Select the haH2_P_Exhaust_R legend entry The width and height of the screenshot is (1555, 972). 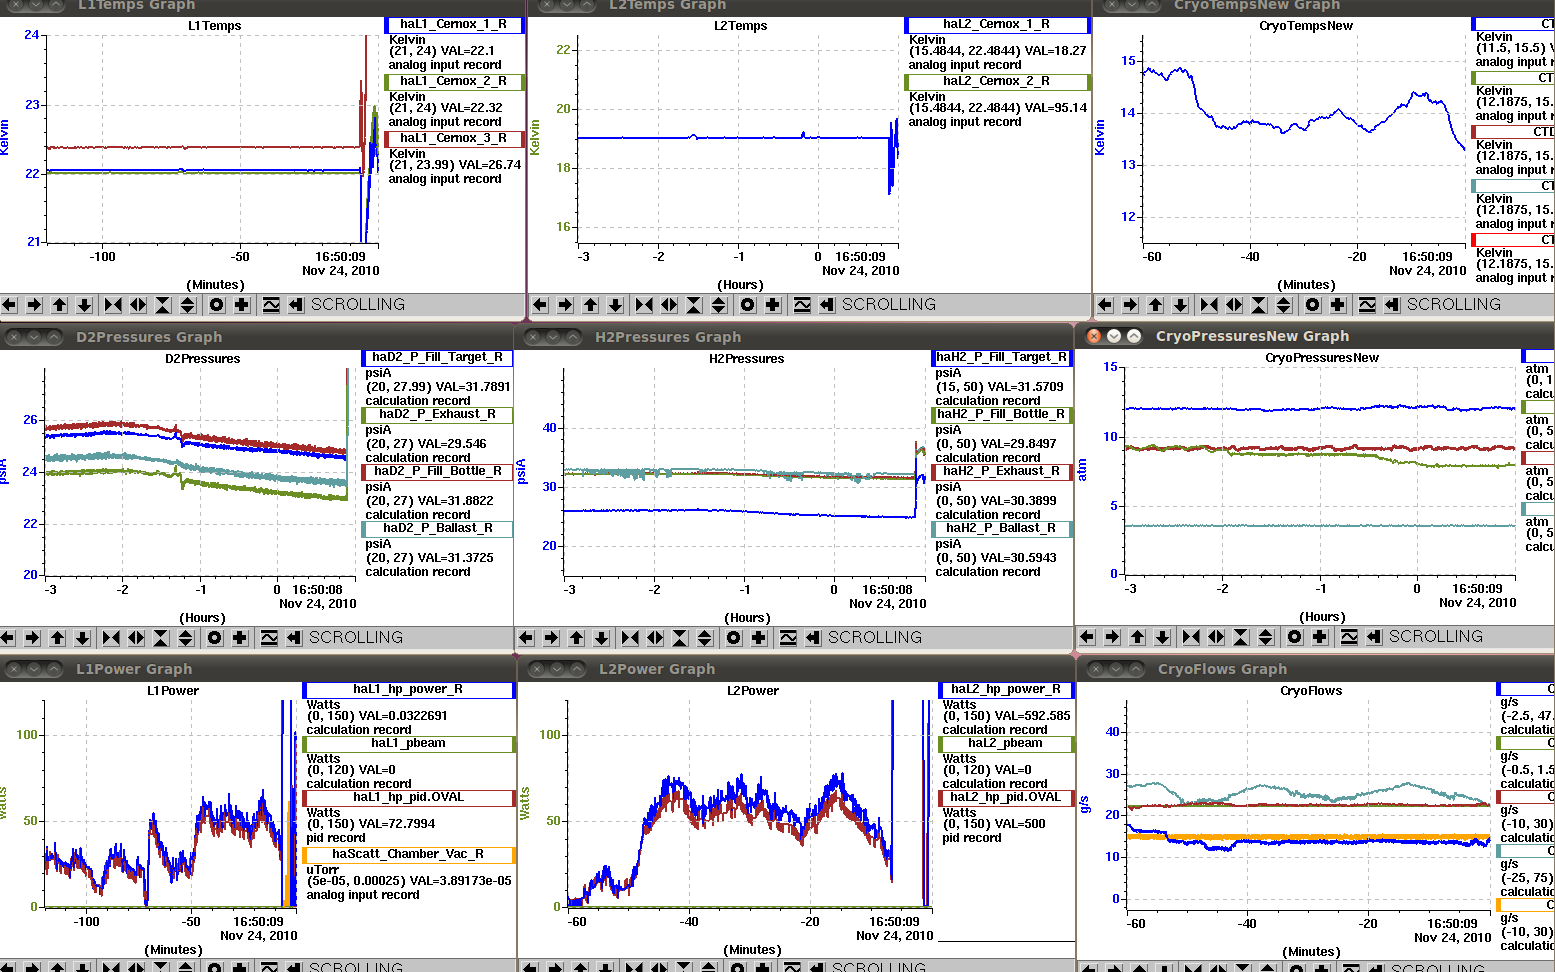pyautogui.click(x=1002, y=472)
